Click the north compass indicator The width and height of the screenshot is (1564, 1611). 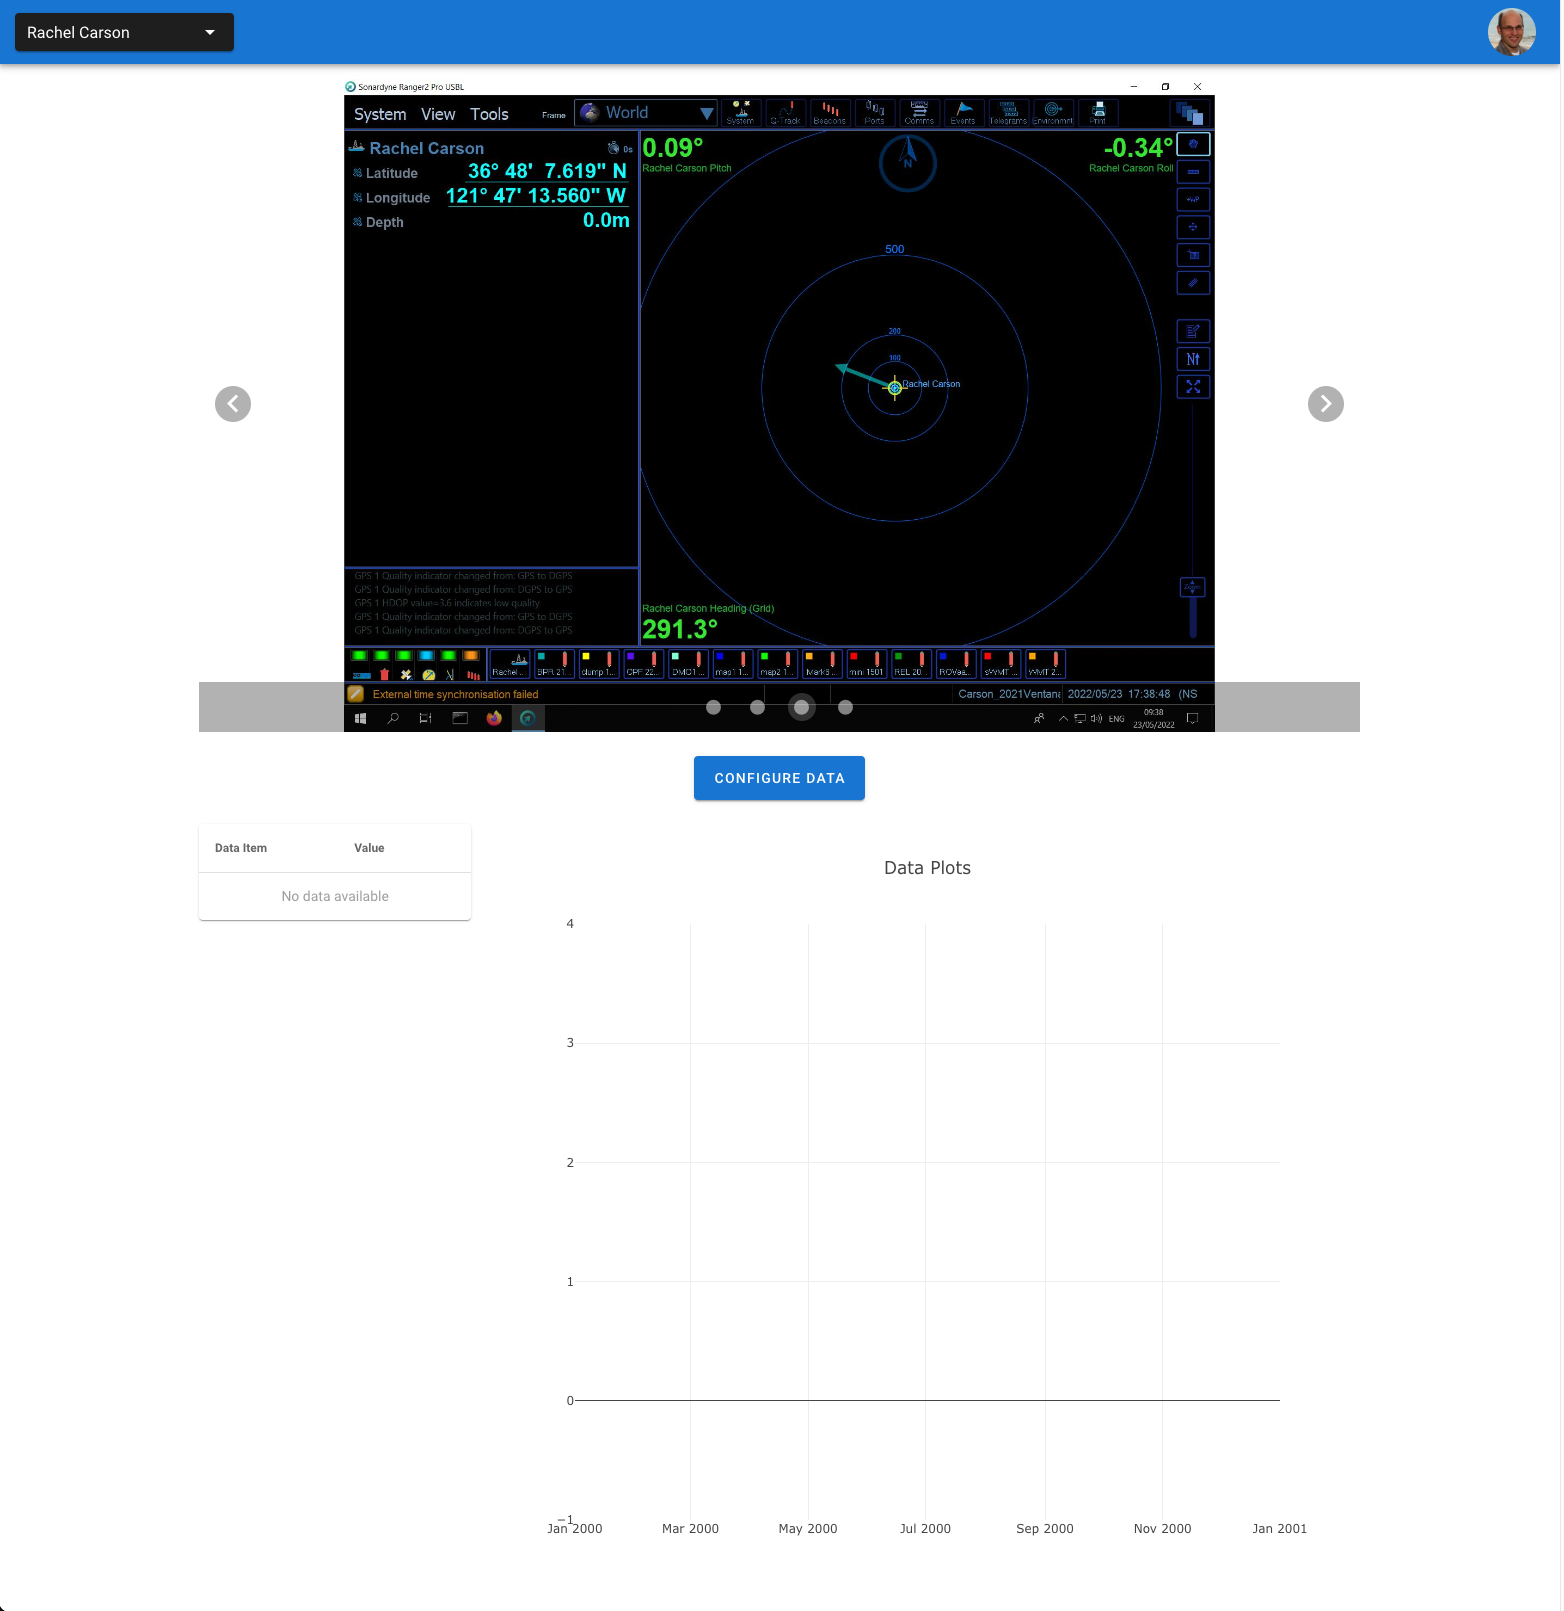[908, 162]
